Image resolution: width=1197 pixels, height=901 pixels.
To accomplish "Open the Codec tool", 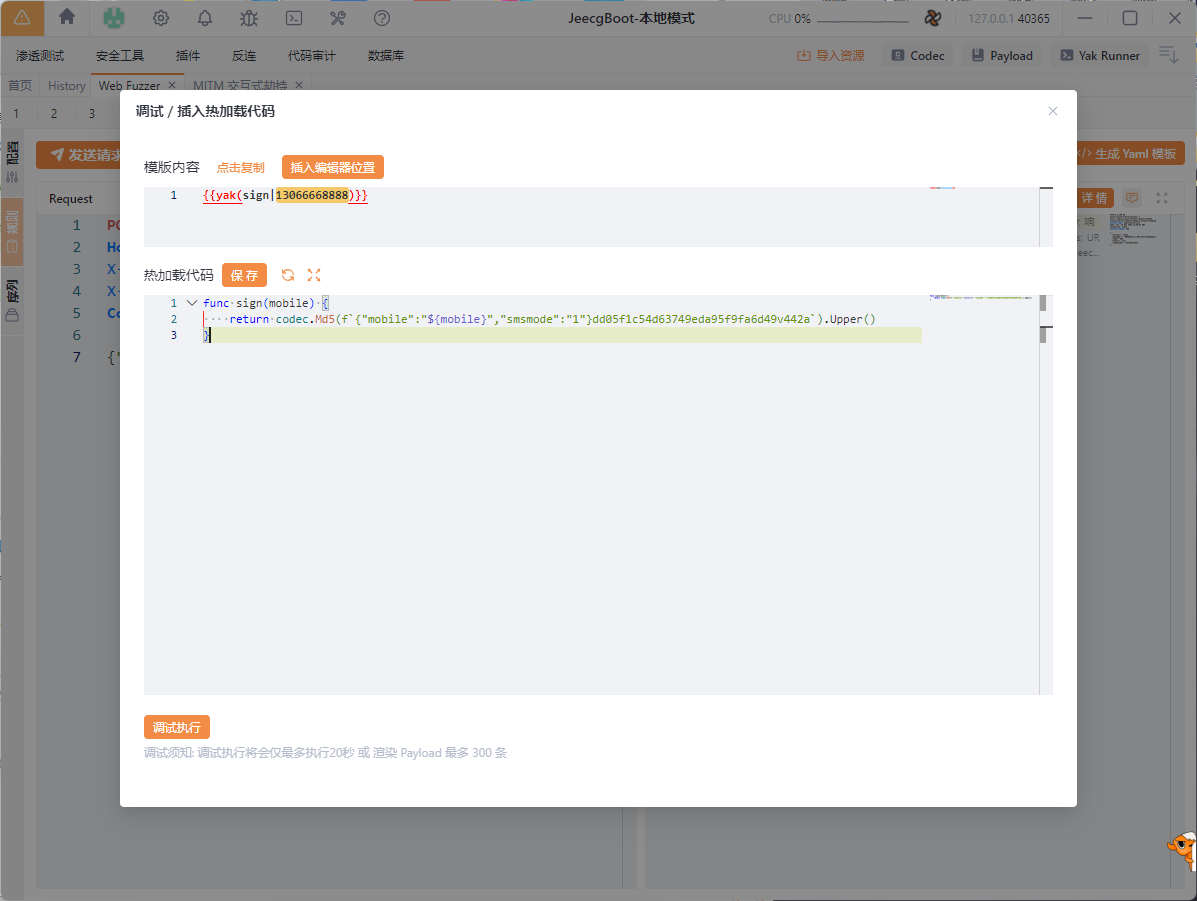I will 918,56.
